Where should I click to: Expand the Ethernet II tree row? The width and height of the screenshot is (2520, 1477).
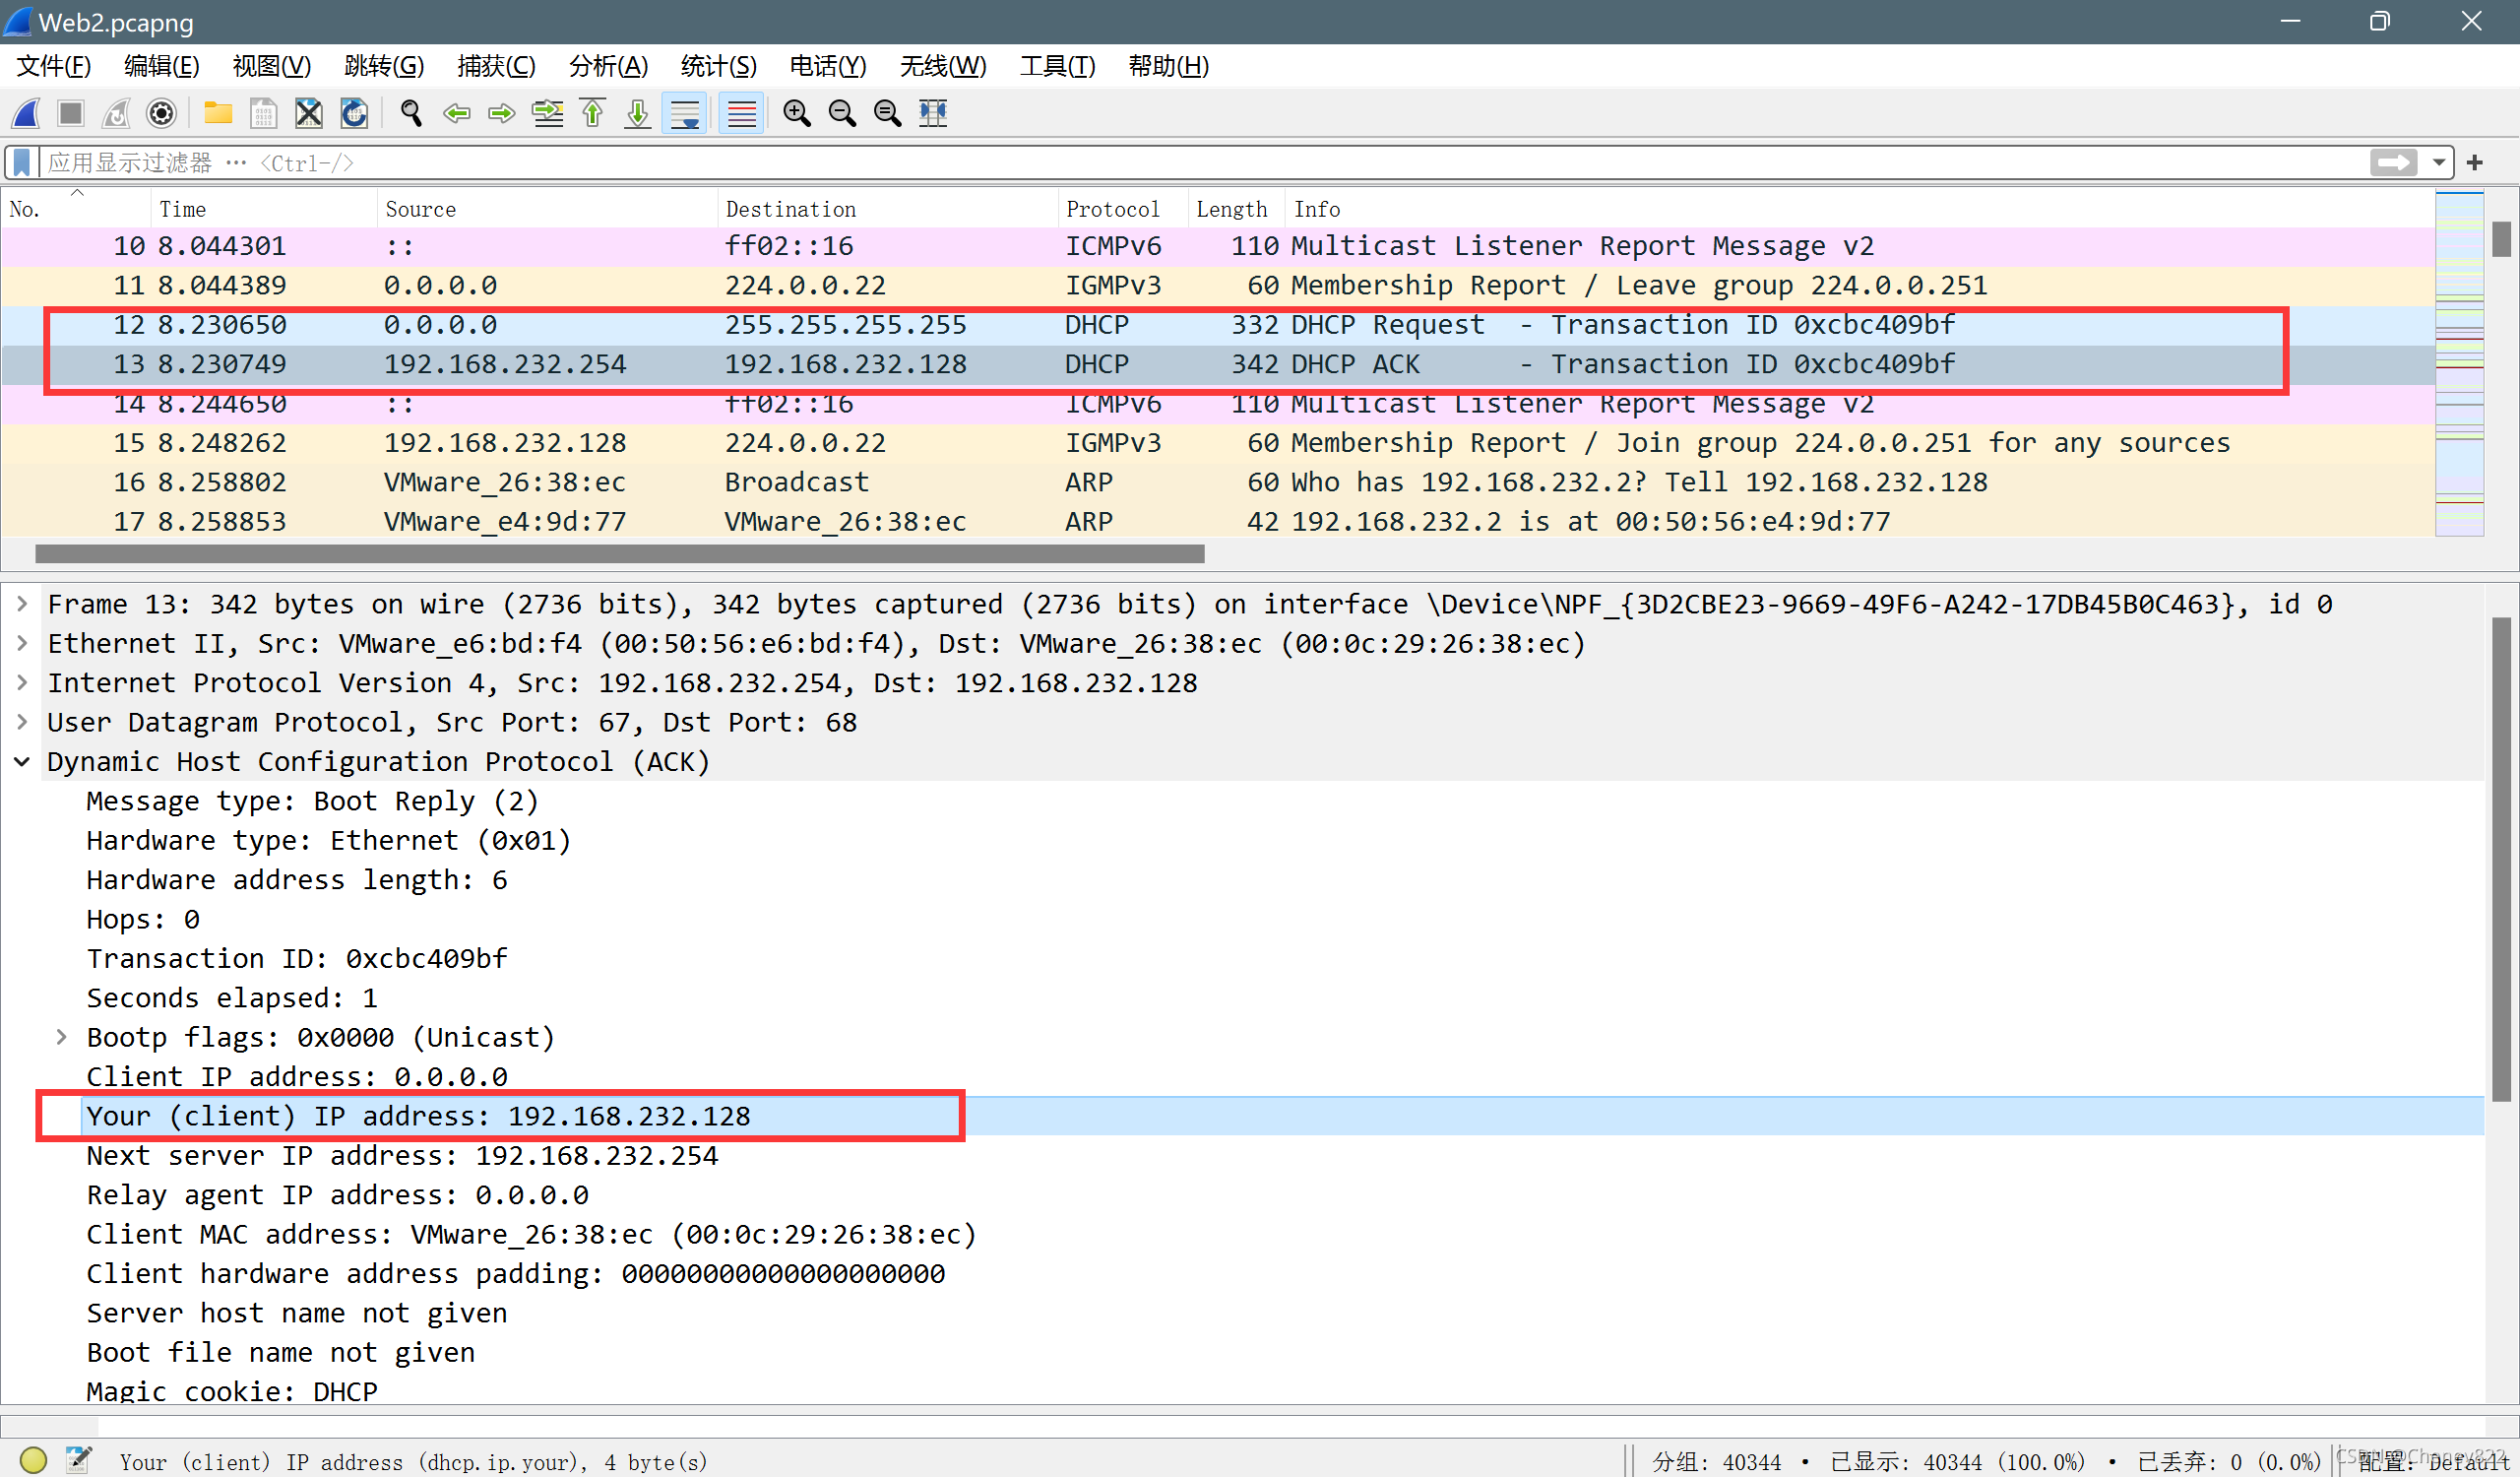point(22,643)
